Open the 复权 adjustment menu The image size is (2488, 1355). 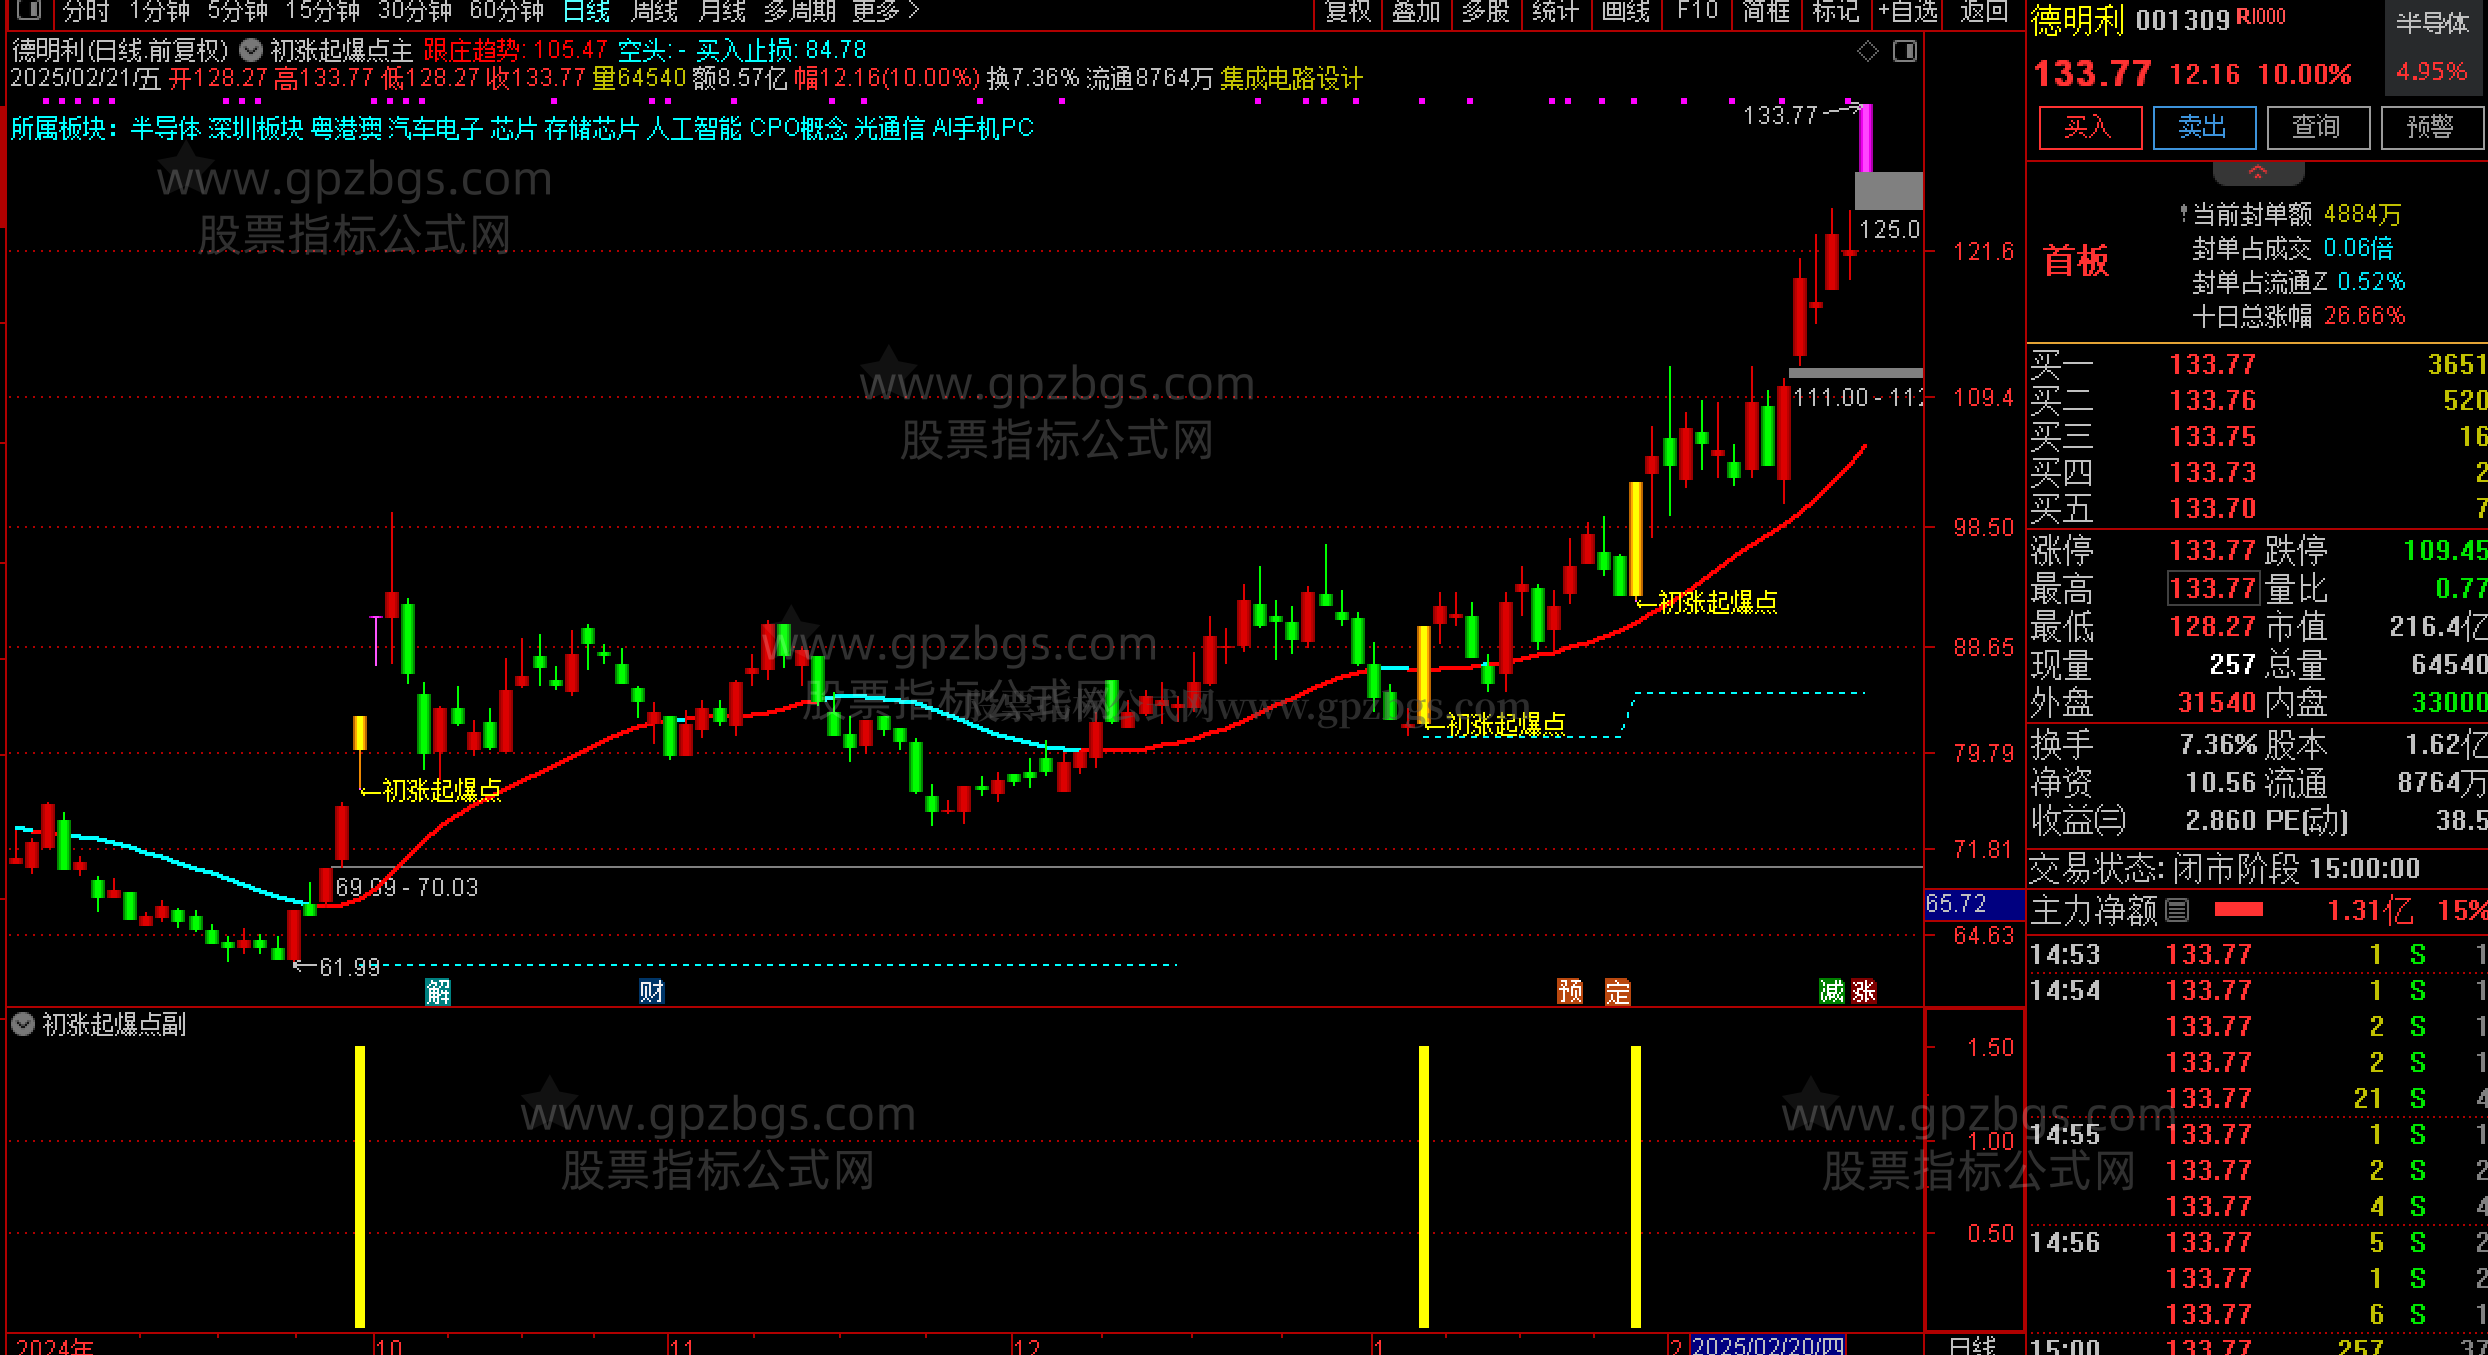[1347, 11]
